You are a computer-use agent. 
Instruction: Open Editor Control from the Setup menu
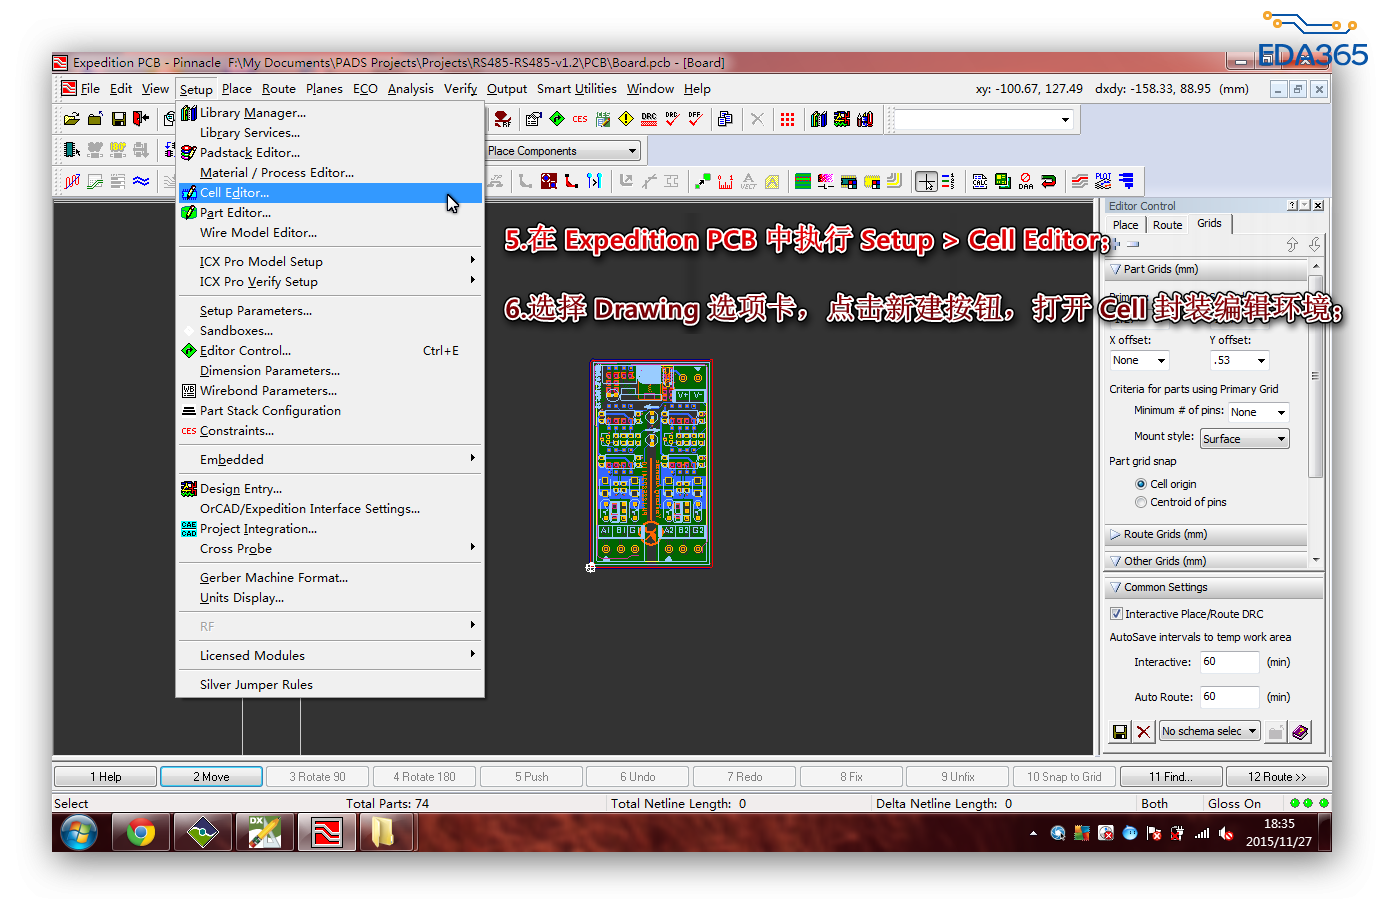coord(330,351)
